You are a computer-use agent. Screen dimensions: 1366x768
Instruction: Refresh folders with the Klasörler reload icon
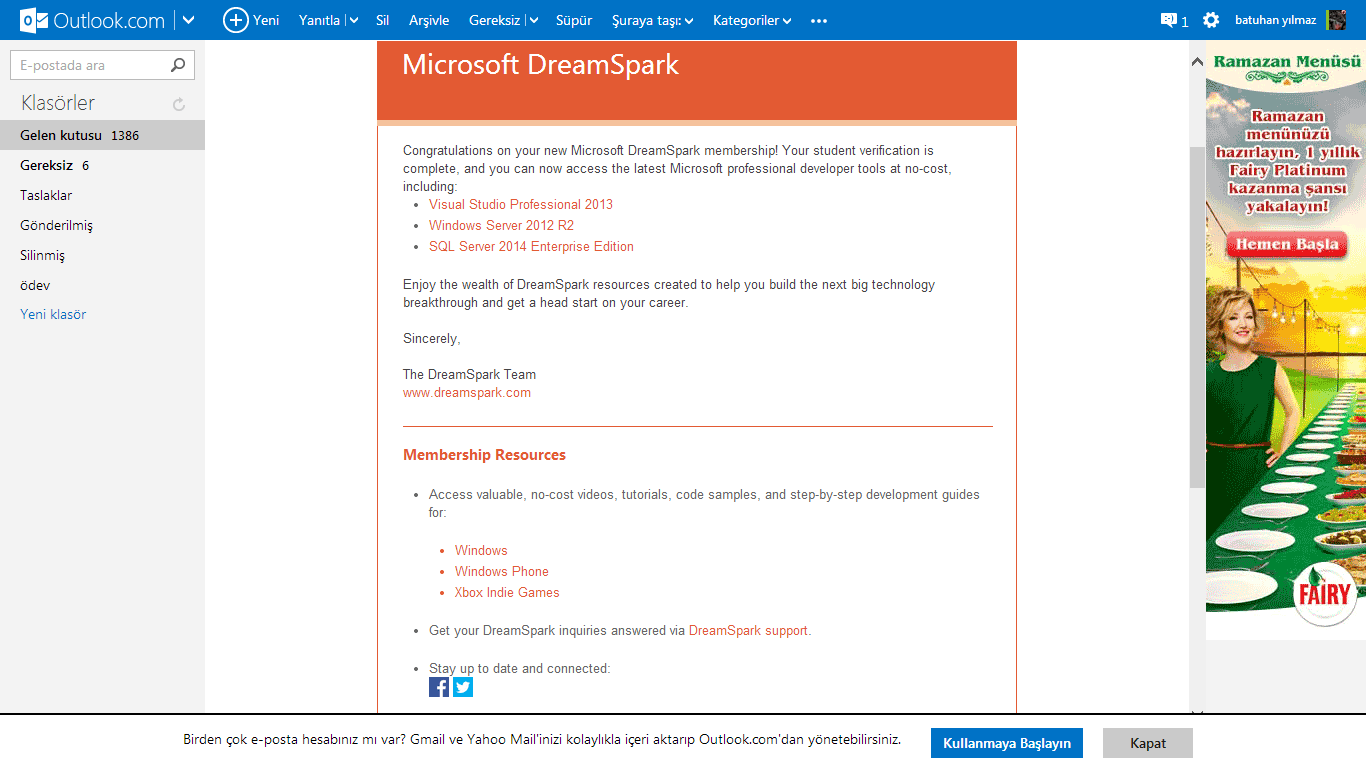point(179,104)
